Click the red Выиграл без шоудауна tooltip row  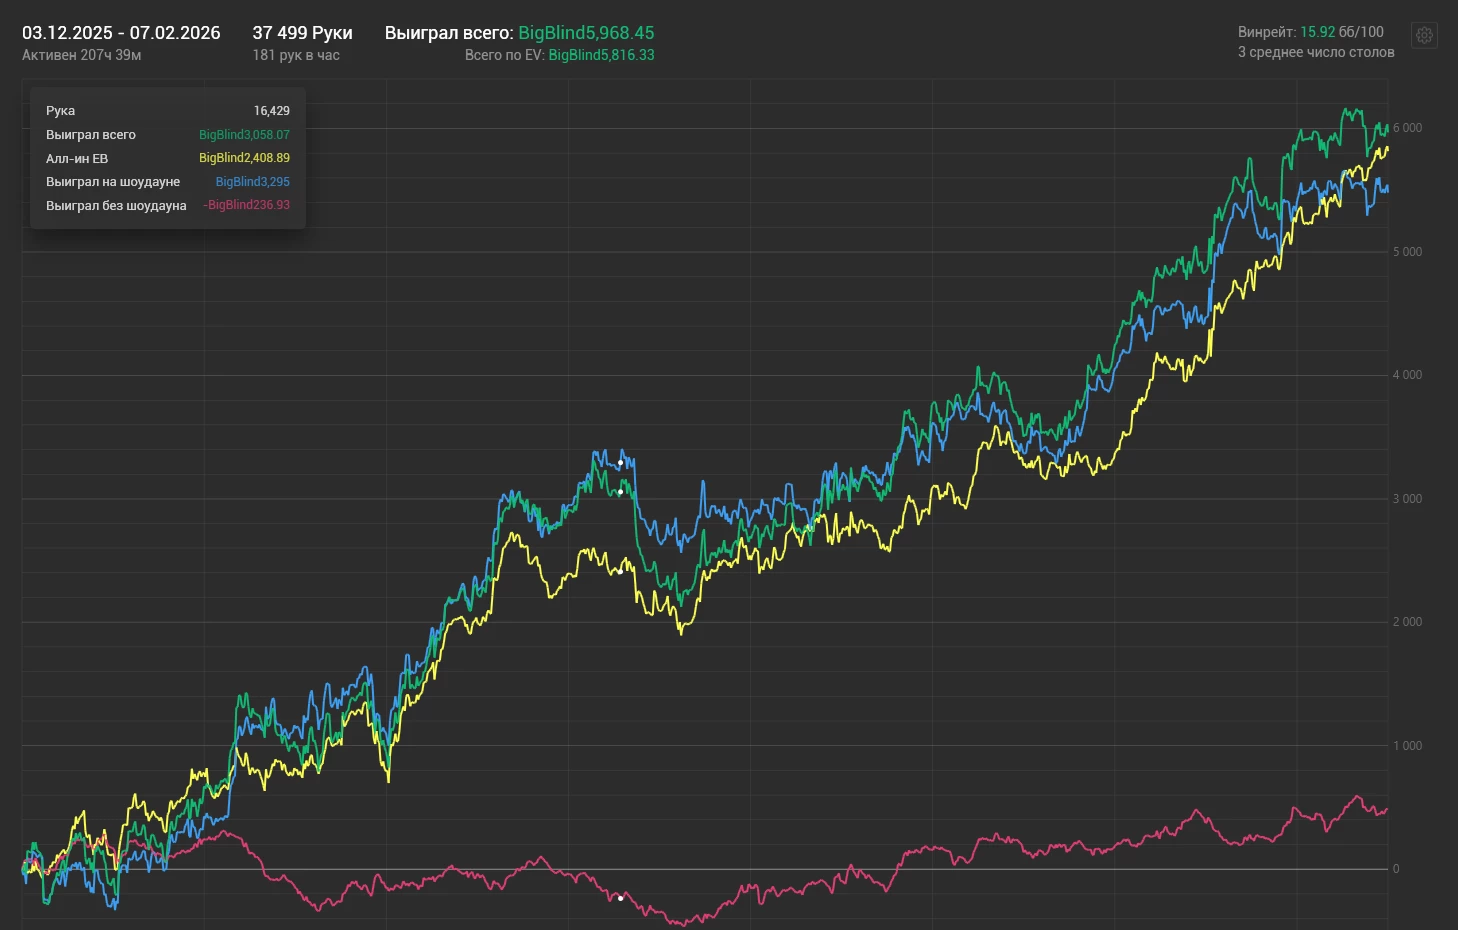pos(167,205)
